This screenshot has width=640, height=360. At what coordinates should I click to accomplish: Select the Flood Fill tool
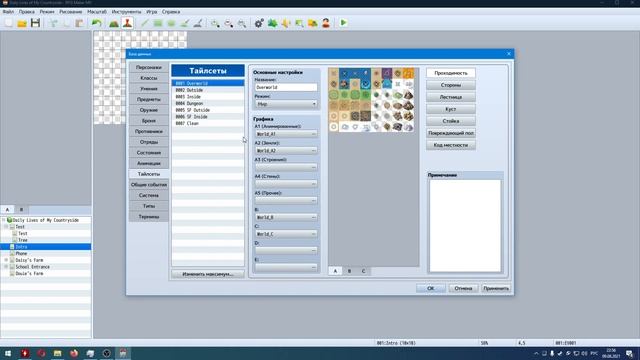(x=184, y=23)
